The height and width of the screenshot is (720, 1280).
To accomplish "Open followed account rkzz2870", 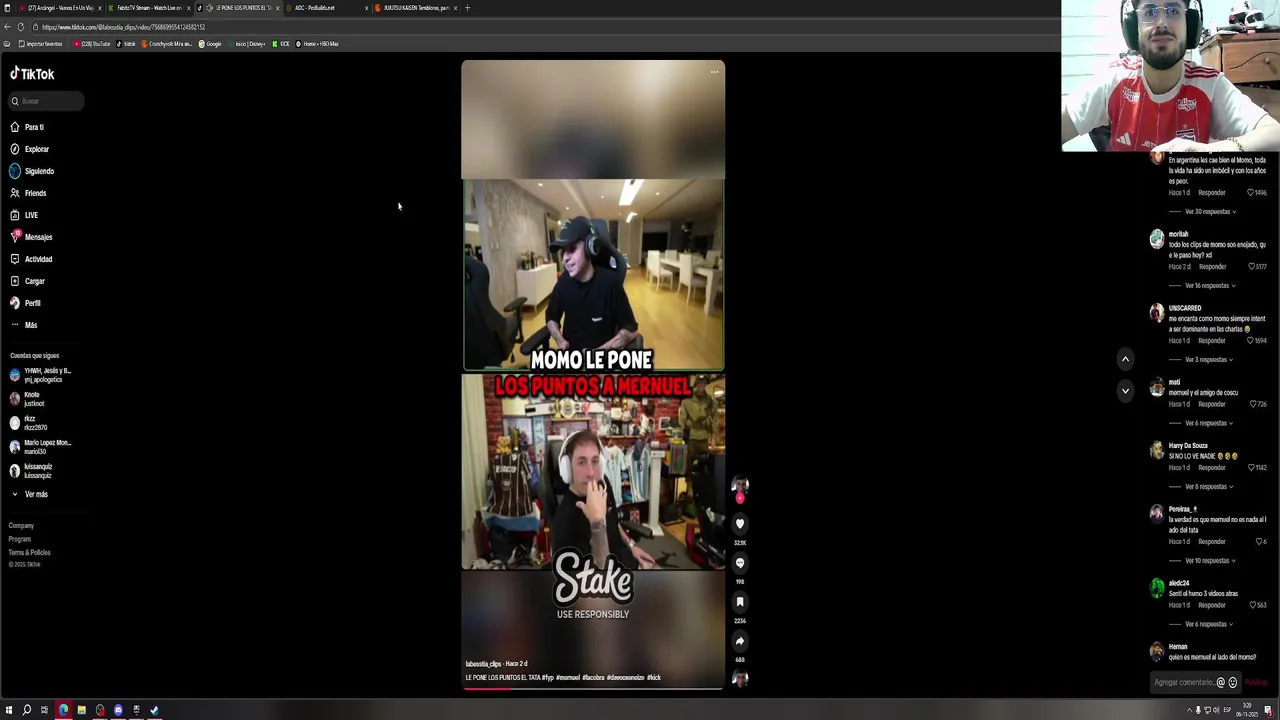I will [28, 423].
